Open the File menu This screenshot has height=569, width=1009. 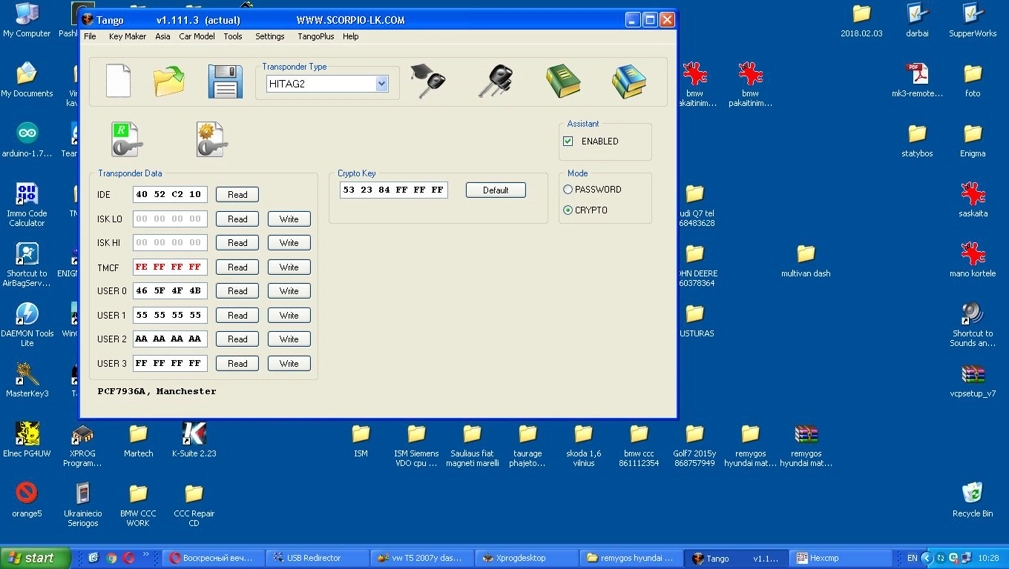(x=90, y=36)
